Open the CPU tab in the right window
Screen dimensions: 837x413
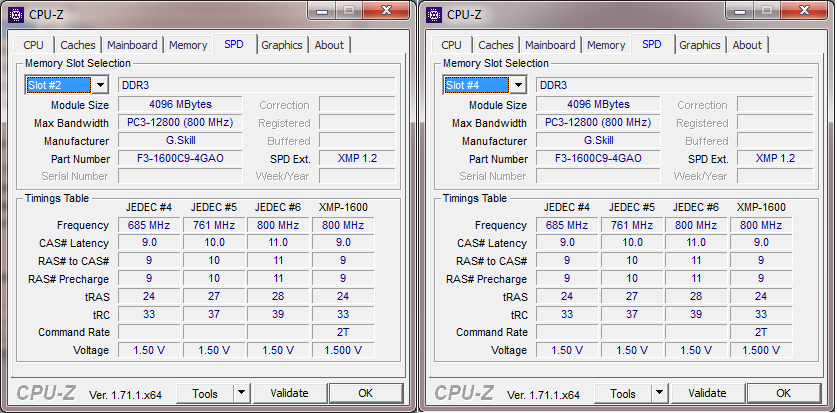(452, 45)
